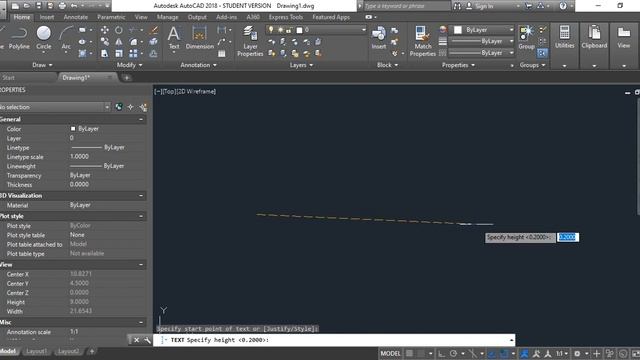Toggle object snap tracking in status bar
Image resolution: width=640 pixels, height=360 pixels.
point(492,353)
